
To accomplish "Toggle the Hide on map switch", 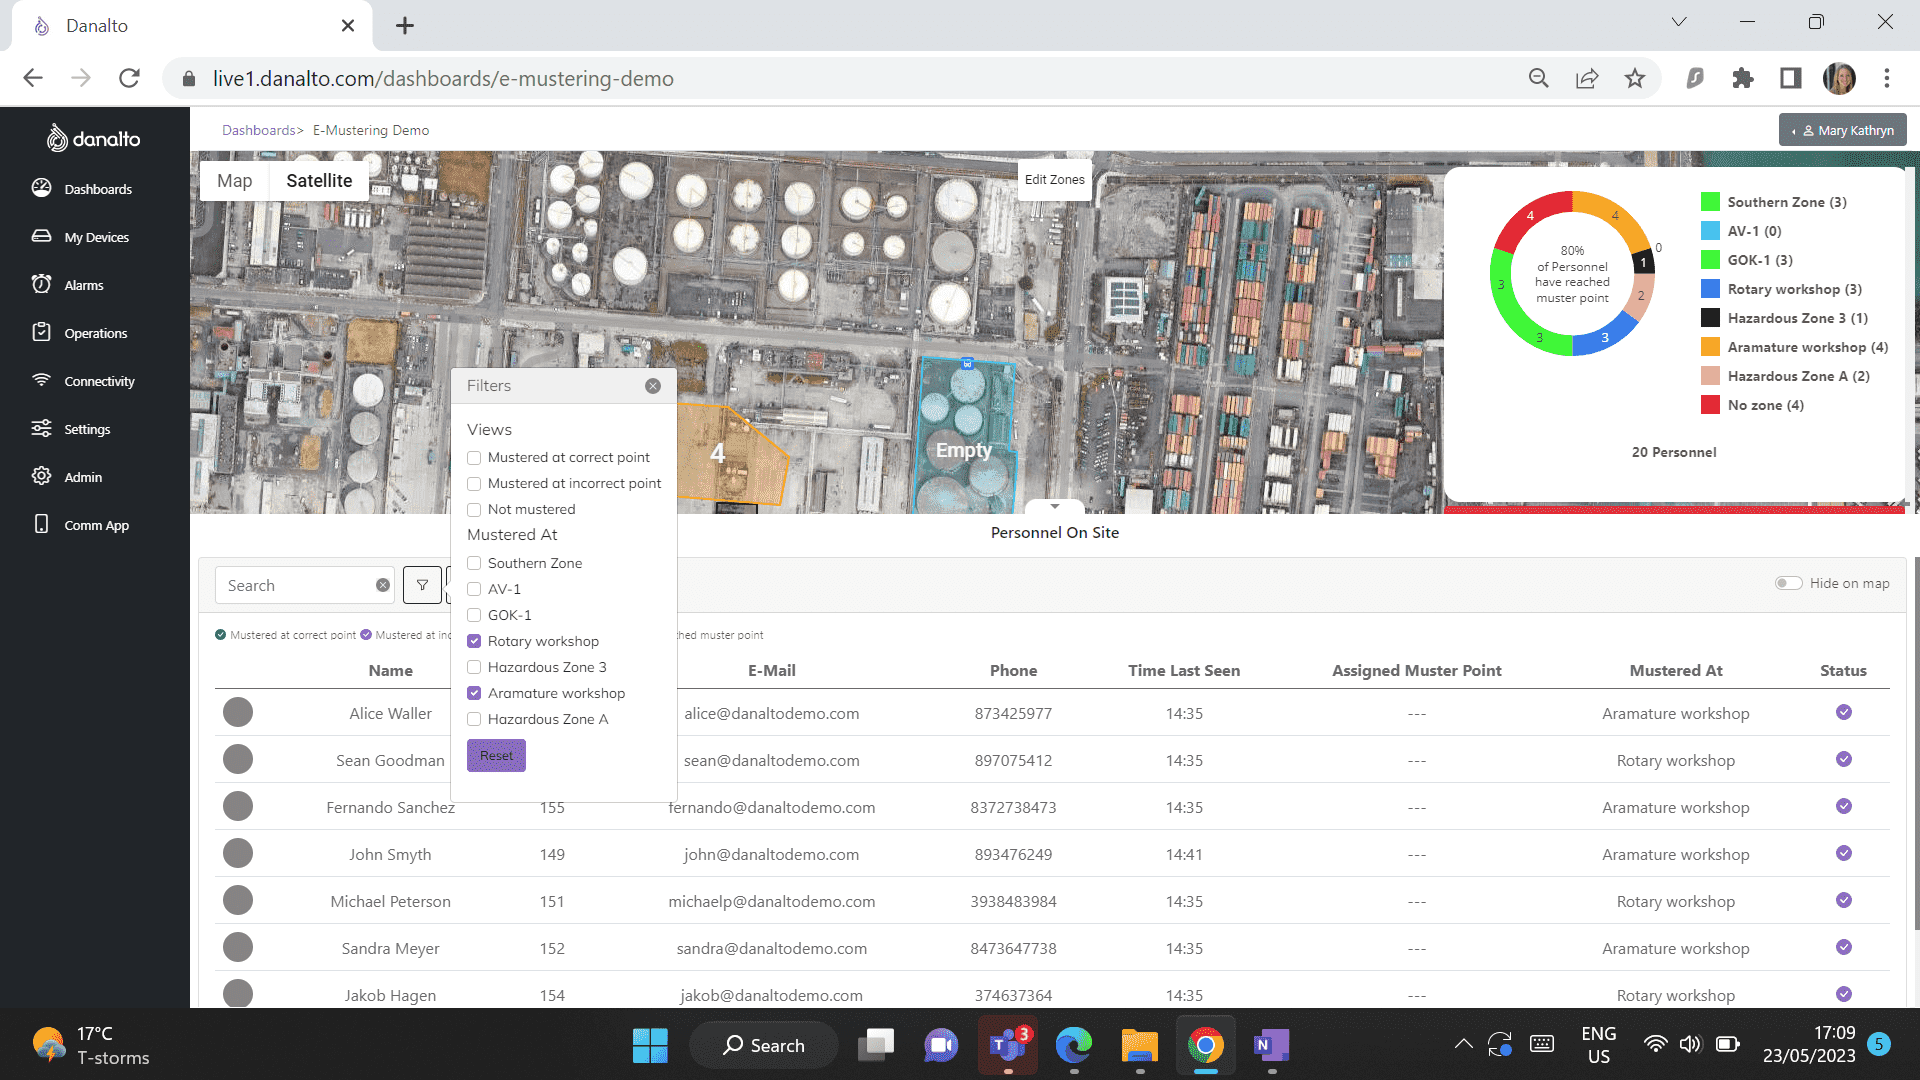I will (1788, 583).
